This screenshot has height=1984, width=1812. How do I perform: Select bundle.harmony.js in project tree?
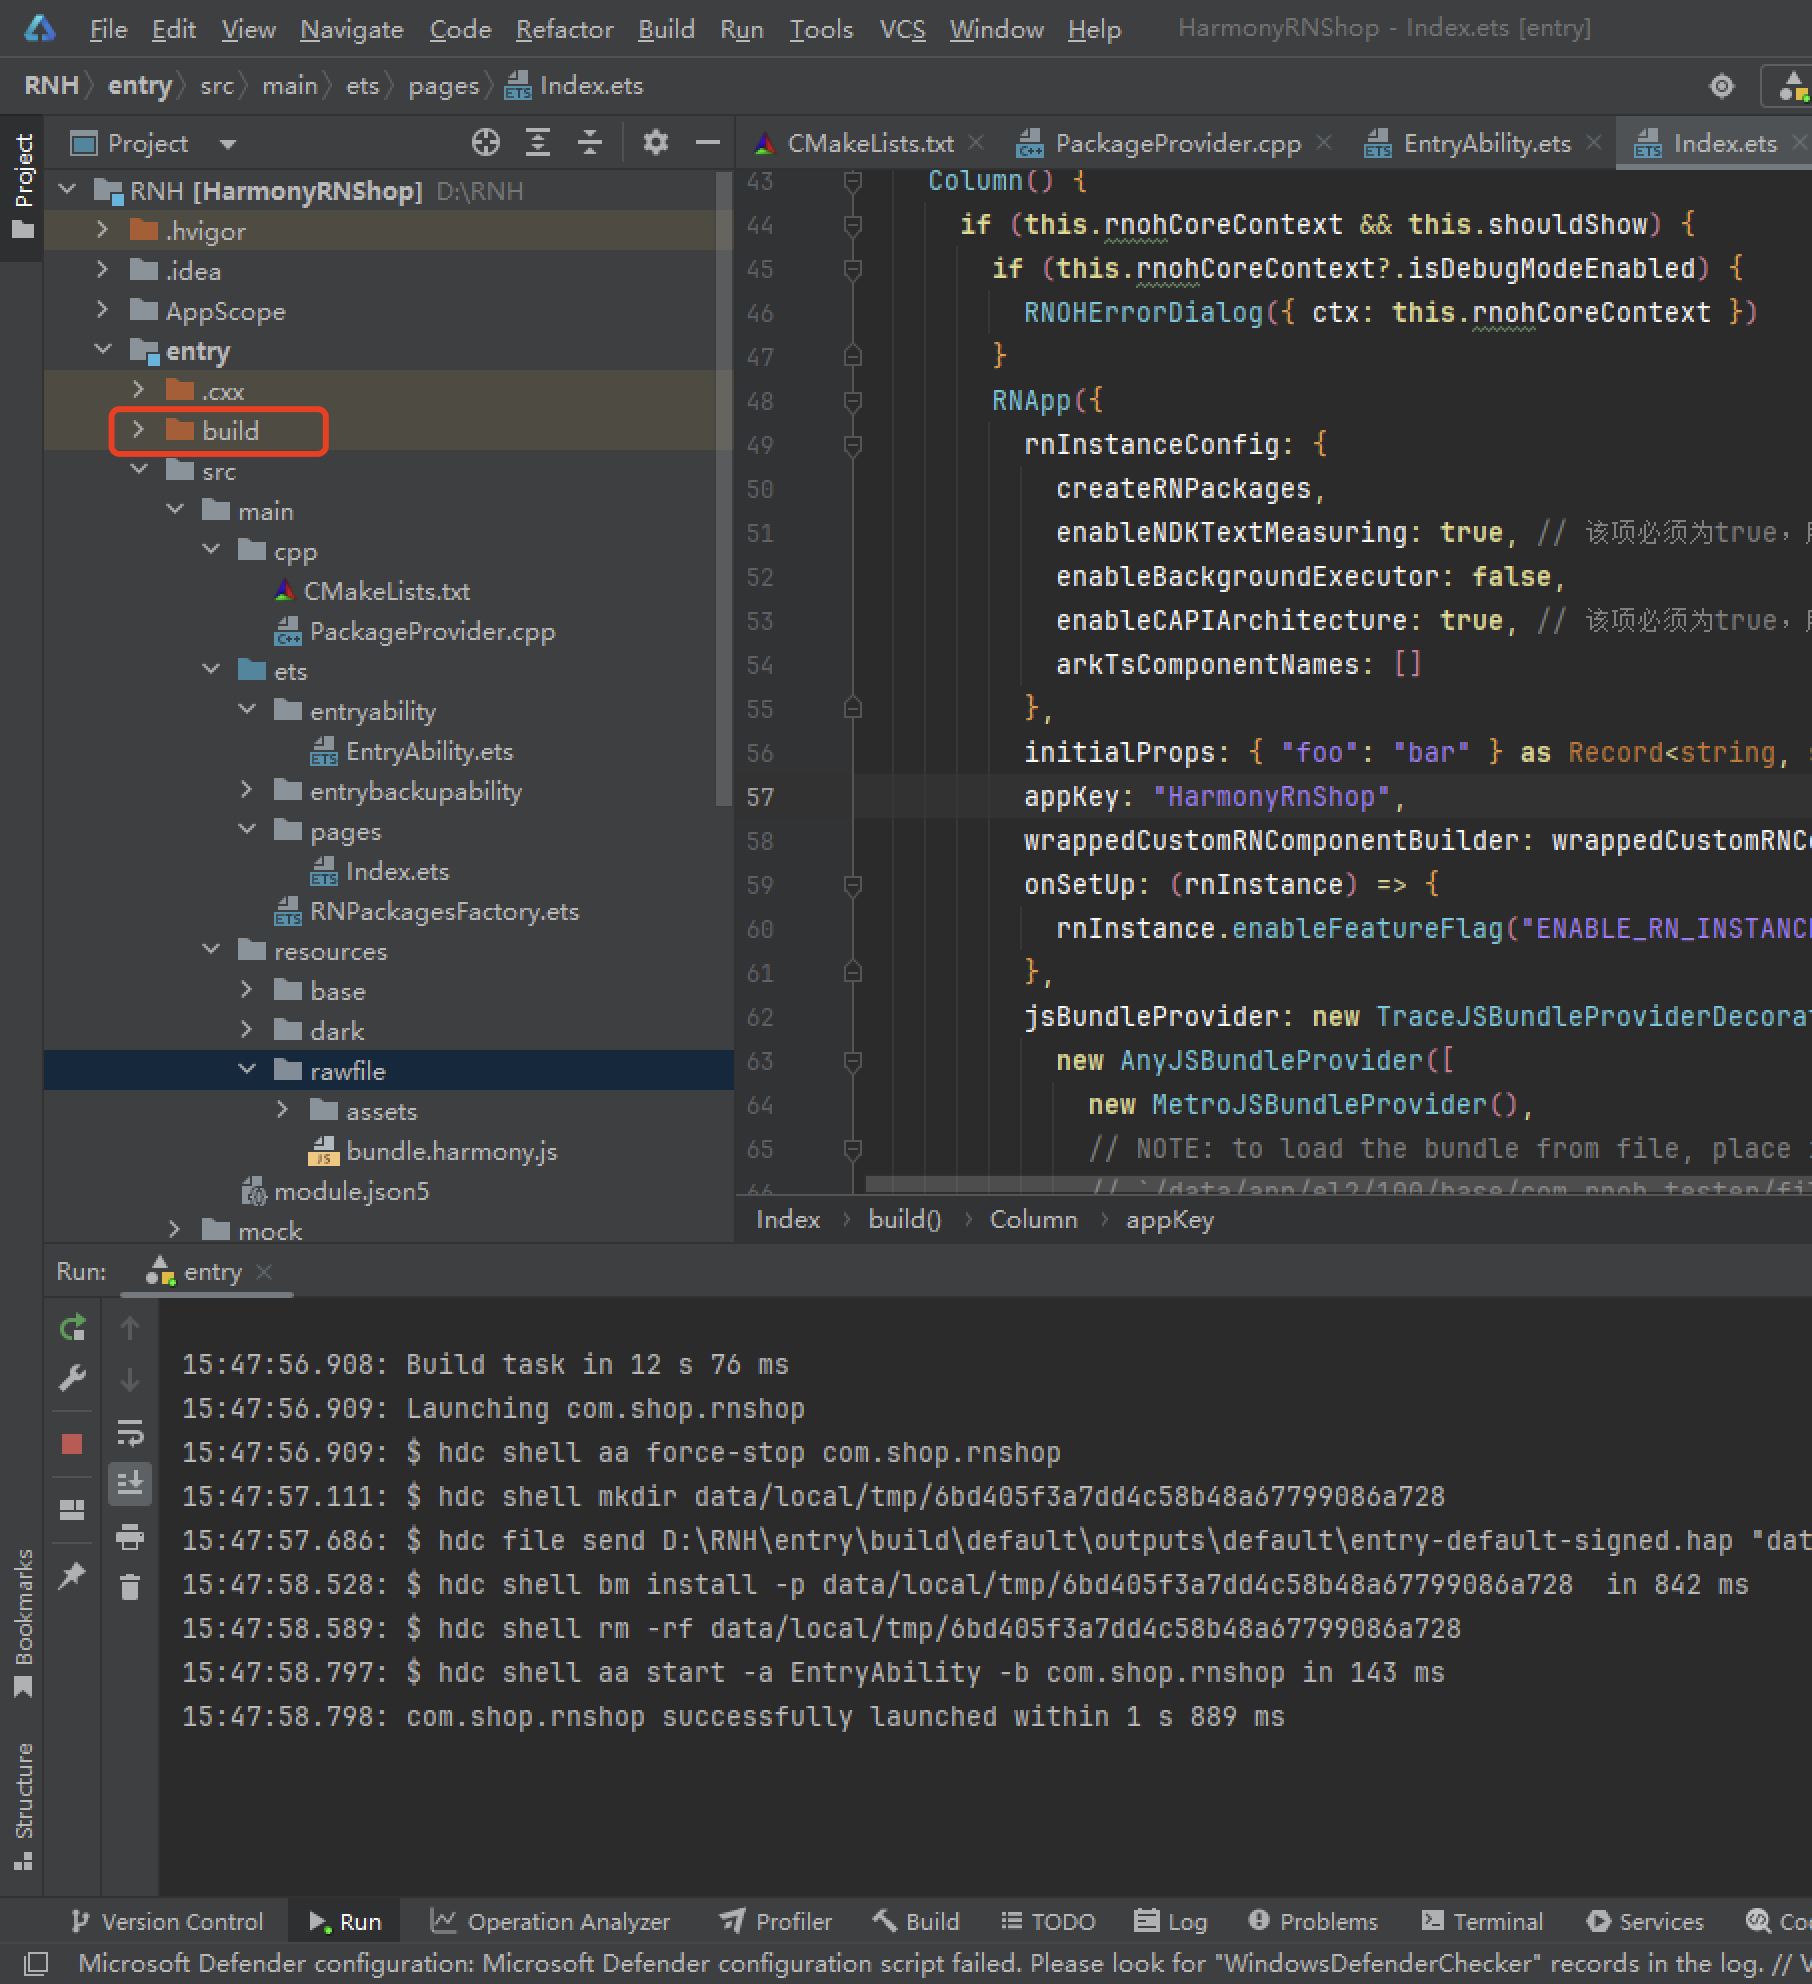[x=433, y=1151]
